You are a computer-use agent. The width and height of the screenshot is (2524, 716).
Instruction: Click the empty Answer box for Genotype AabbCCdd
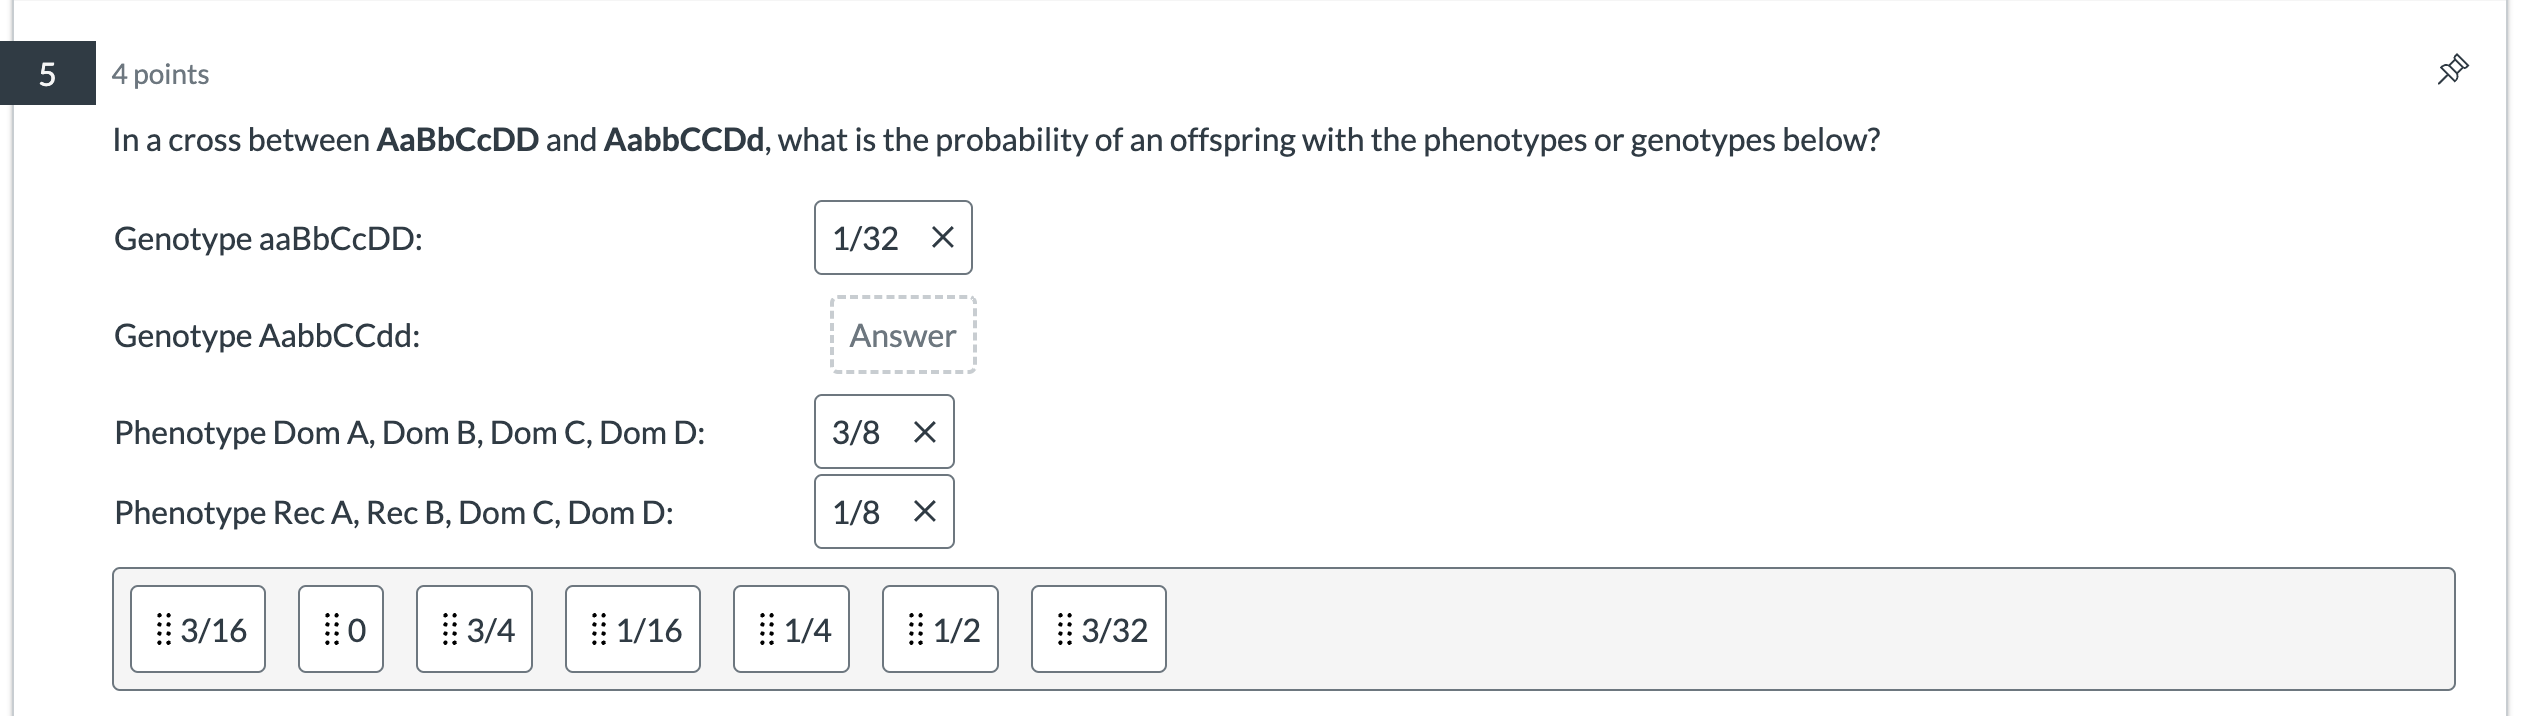(901, 335)
